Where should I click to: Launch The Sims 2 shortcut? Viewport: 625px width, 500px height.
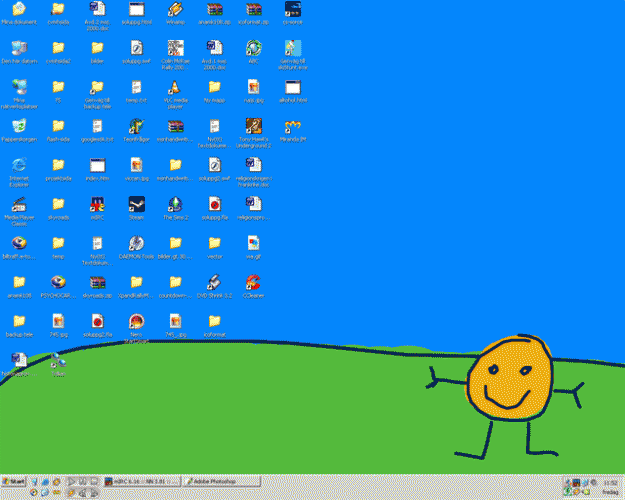(x=175, y=203)
